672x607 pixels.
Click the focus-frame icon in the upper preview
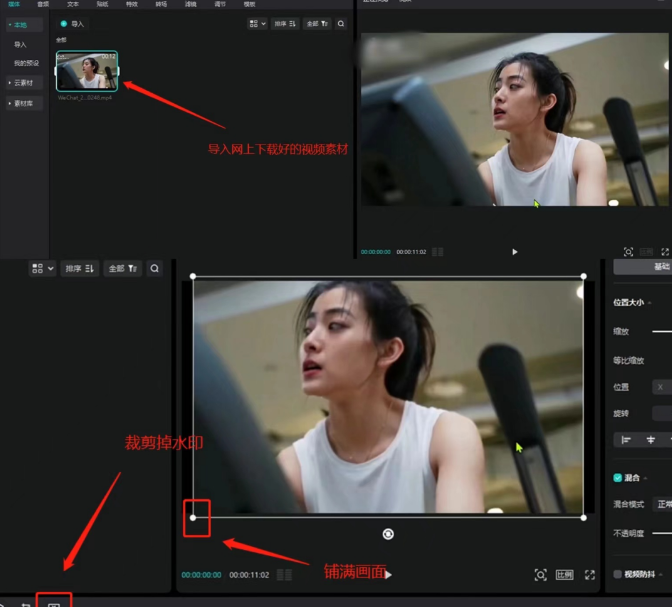tap(628, 252)
